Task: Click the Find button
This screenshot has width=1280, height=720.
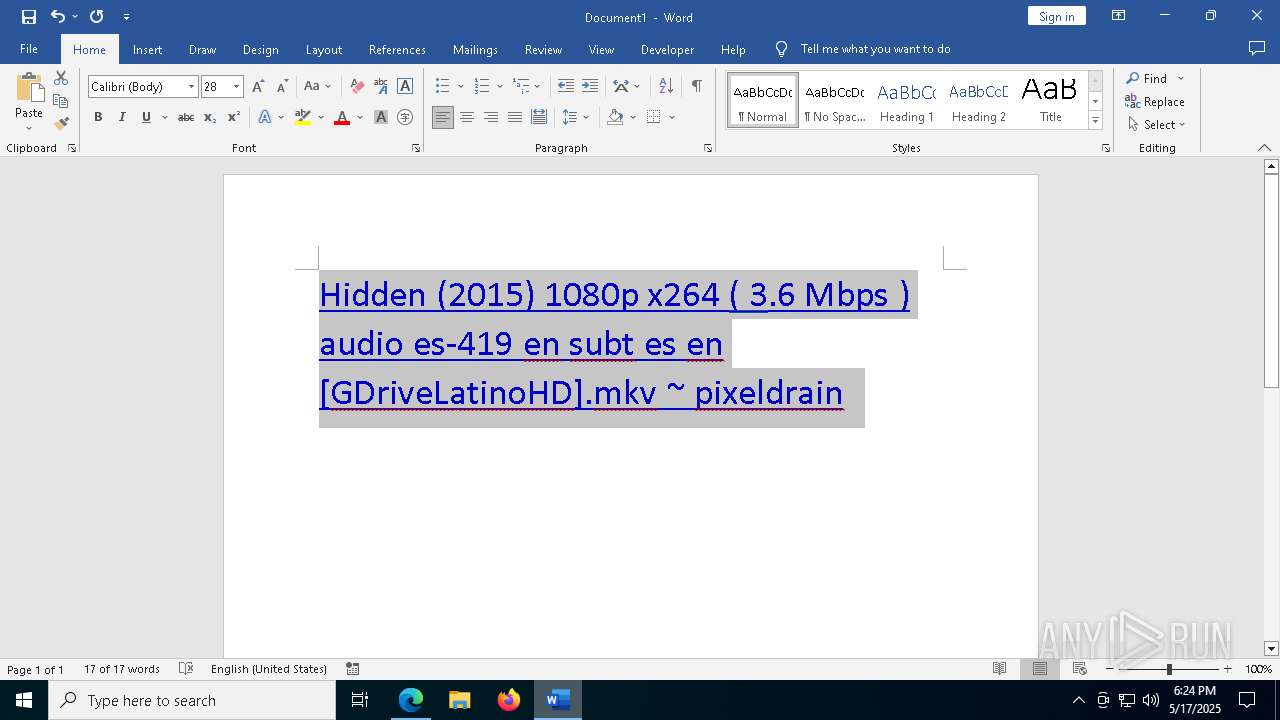Action: (x=1147, y=78)
